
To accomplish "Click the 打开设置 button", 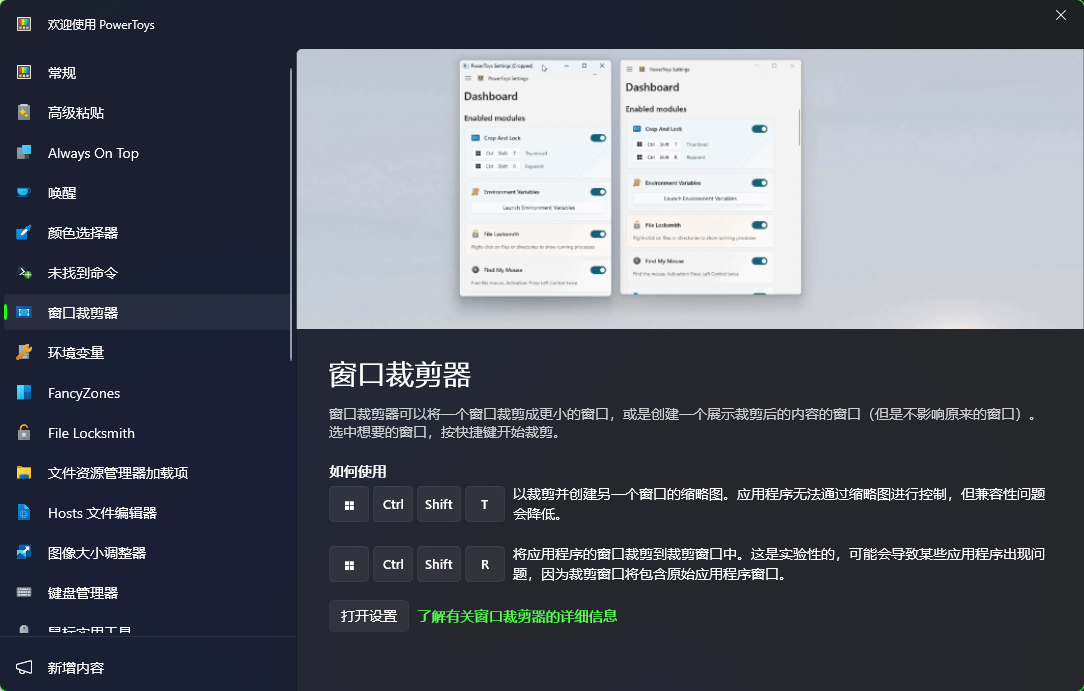I will [368, 616].
